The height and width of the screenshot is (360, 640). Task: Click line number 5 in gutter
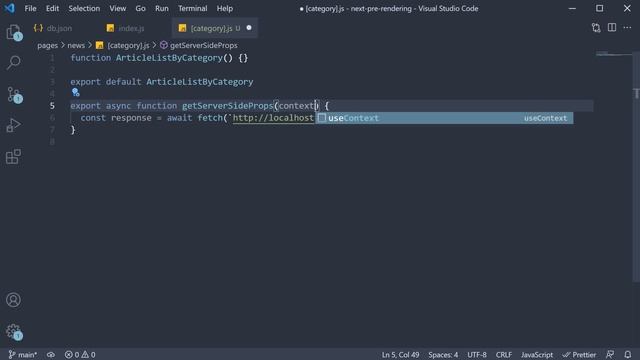click(52, 106)
